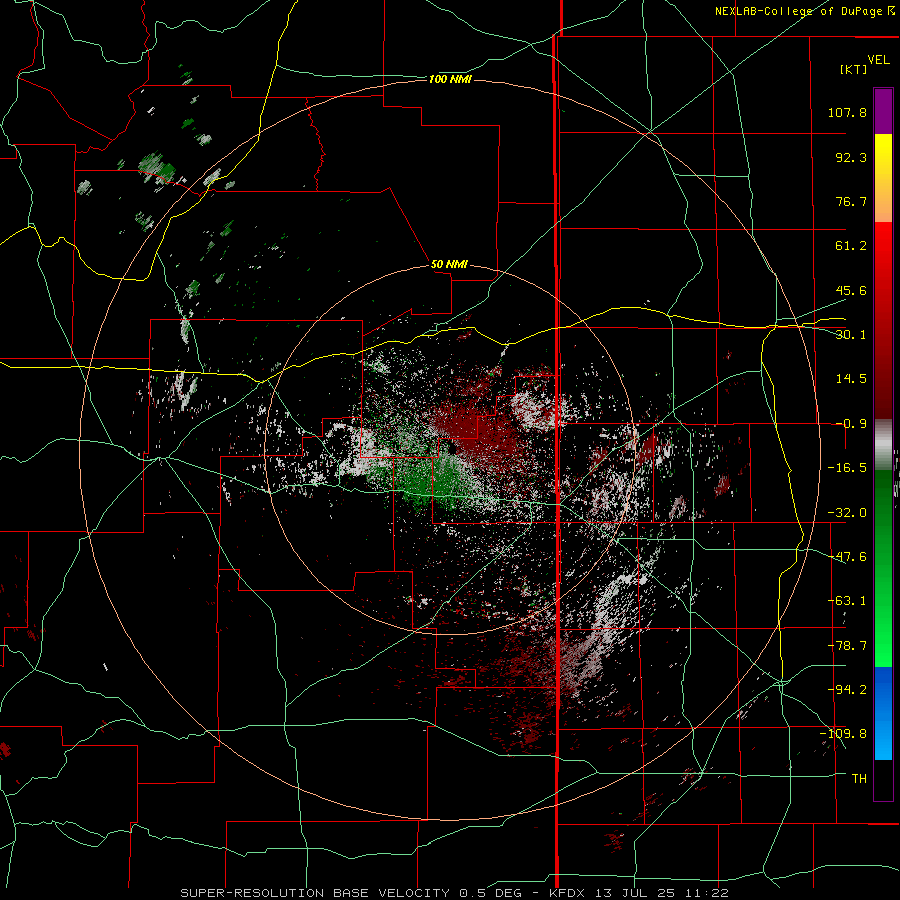Select the 30.1 velocity scale value
This screenshot has width=900, height=900.
(x=851, y=335)
